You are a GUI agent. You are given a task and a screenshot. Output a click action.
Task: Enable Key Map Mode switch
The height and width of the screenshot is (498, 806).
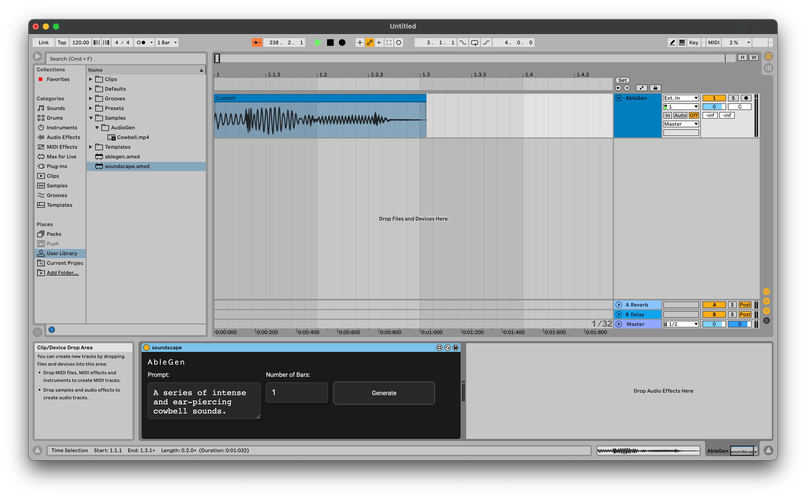(x=693, y=43)
